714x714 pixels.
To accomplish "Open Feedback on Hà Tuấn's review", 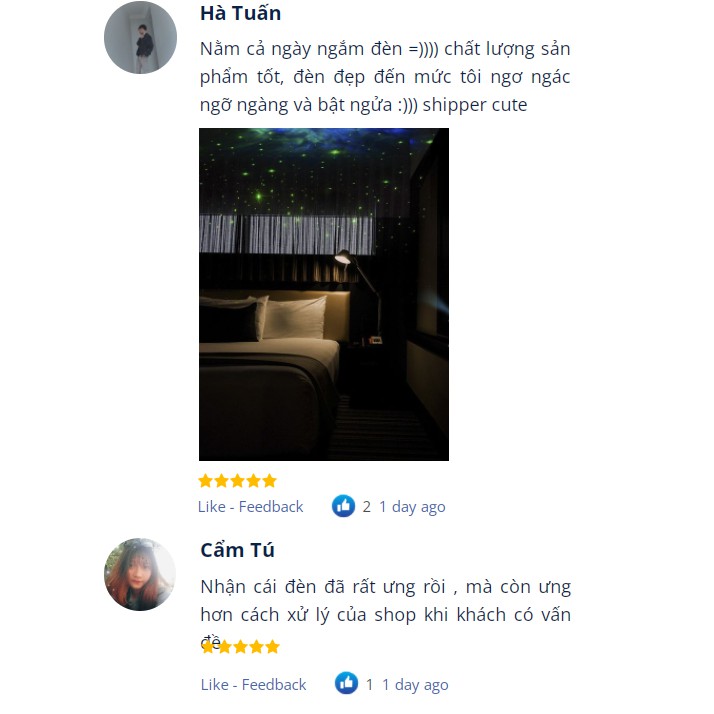I will pos(271,506).
